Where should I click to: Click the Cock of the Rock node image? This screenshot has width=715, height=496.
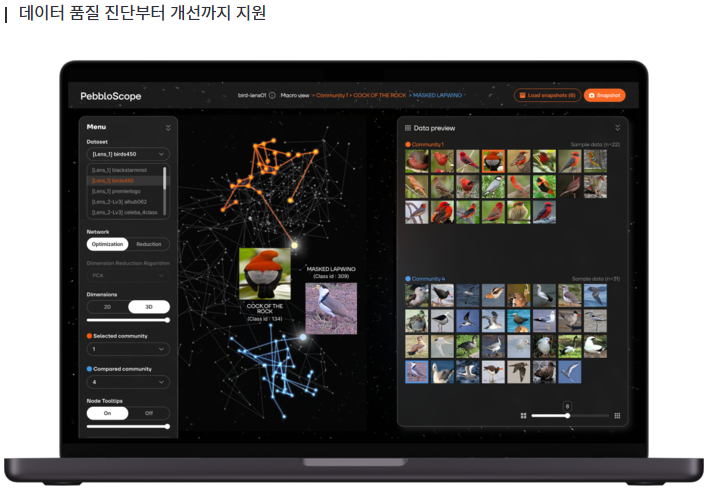[x=265, y=272]
